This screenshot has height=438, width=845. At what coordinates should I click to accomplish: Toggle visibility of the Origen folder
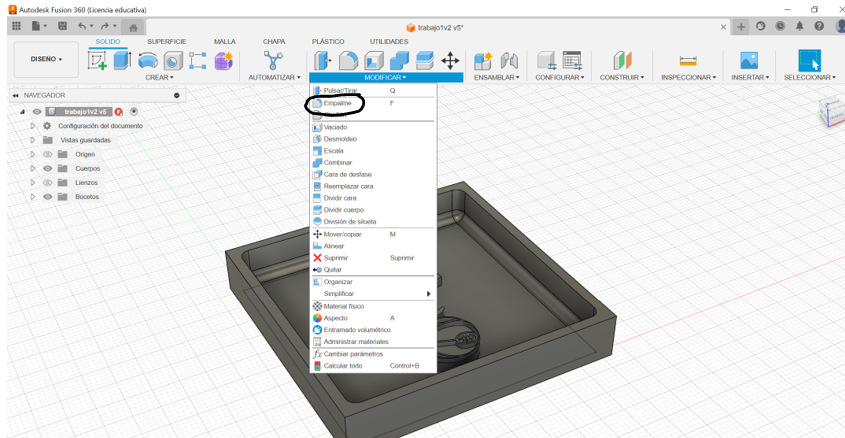click(47, 154)
